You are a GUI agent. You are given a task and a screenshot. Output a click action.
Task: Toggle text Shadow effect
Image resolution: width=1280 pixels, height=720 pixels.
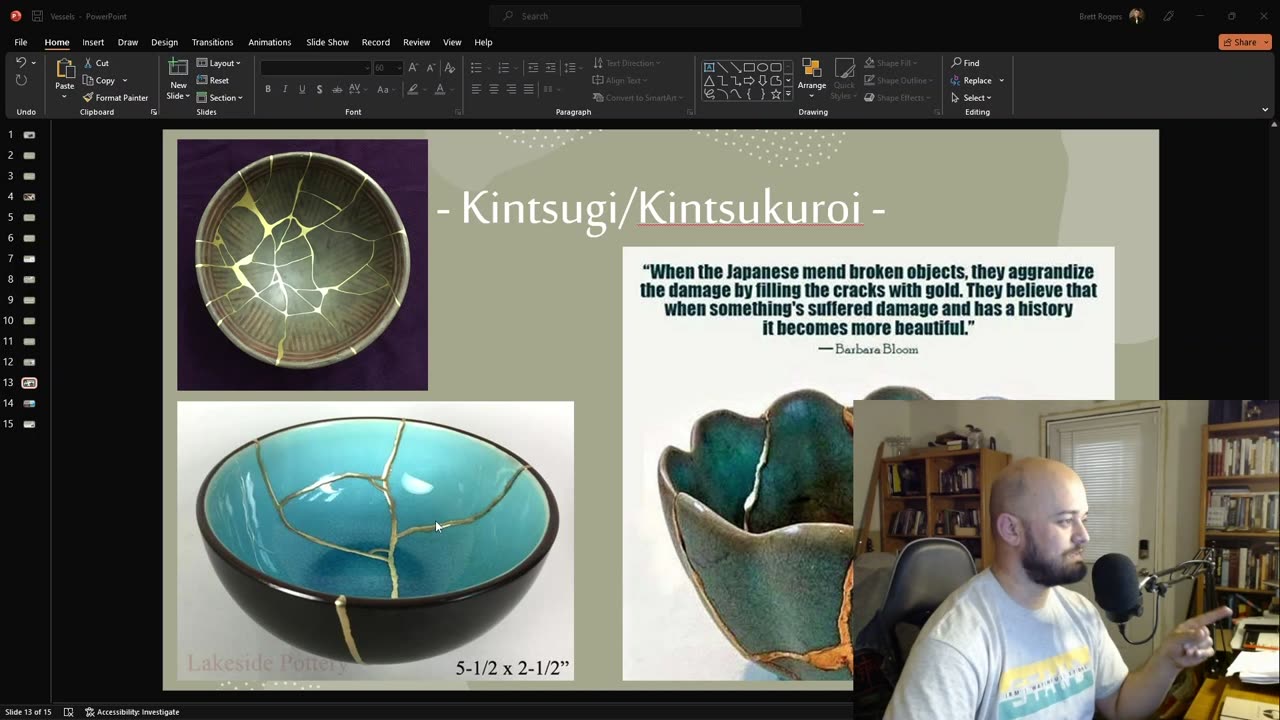pos(319,89)
